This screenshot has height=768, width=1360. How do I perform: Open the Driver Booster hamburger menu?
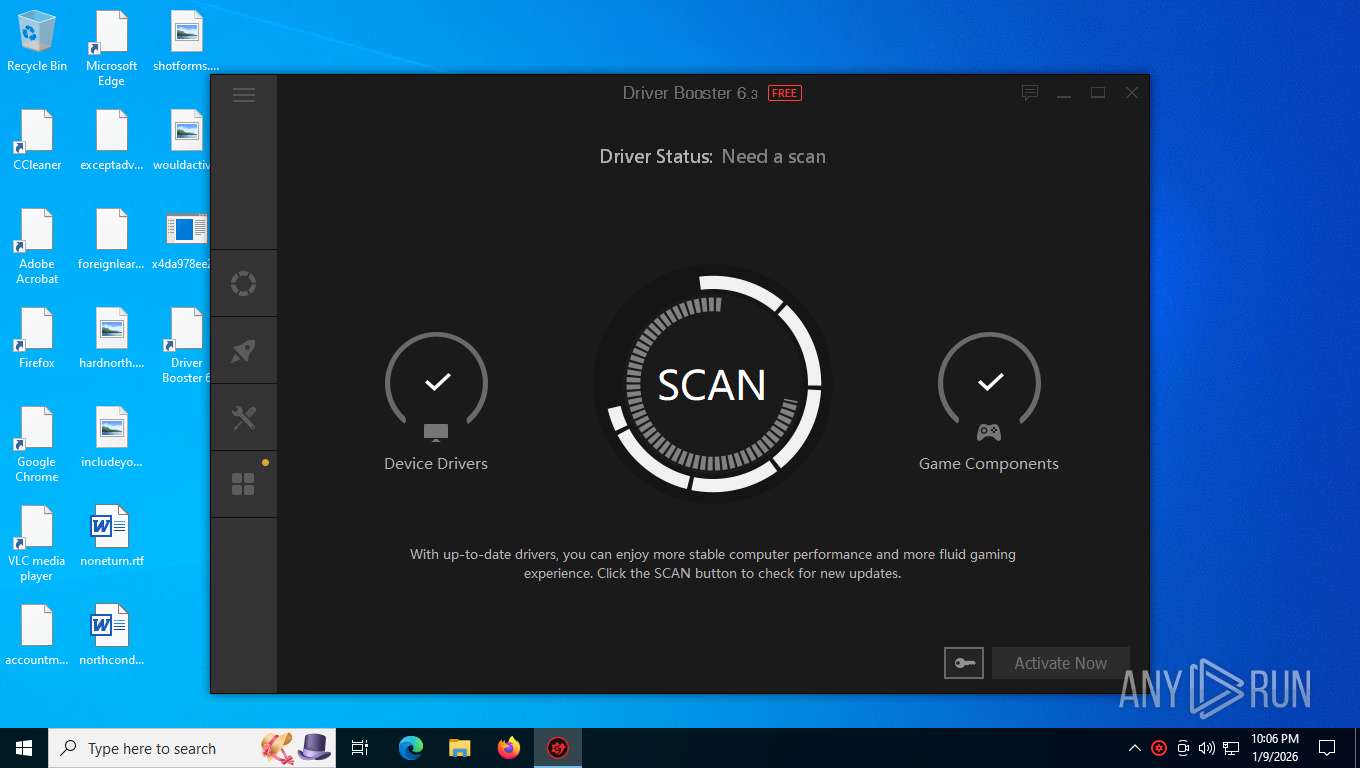(x=243, y=95)
